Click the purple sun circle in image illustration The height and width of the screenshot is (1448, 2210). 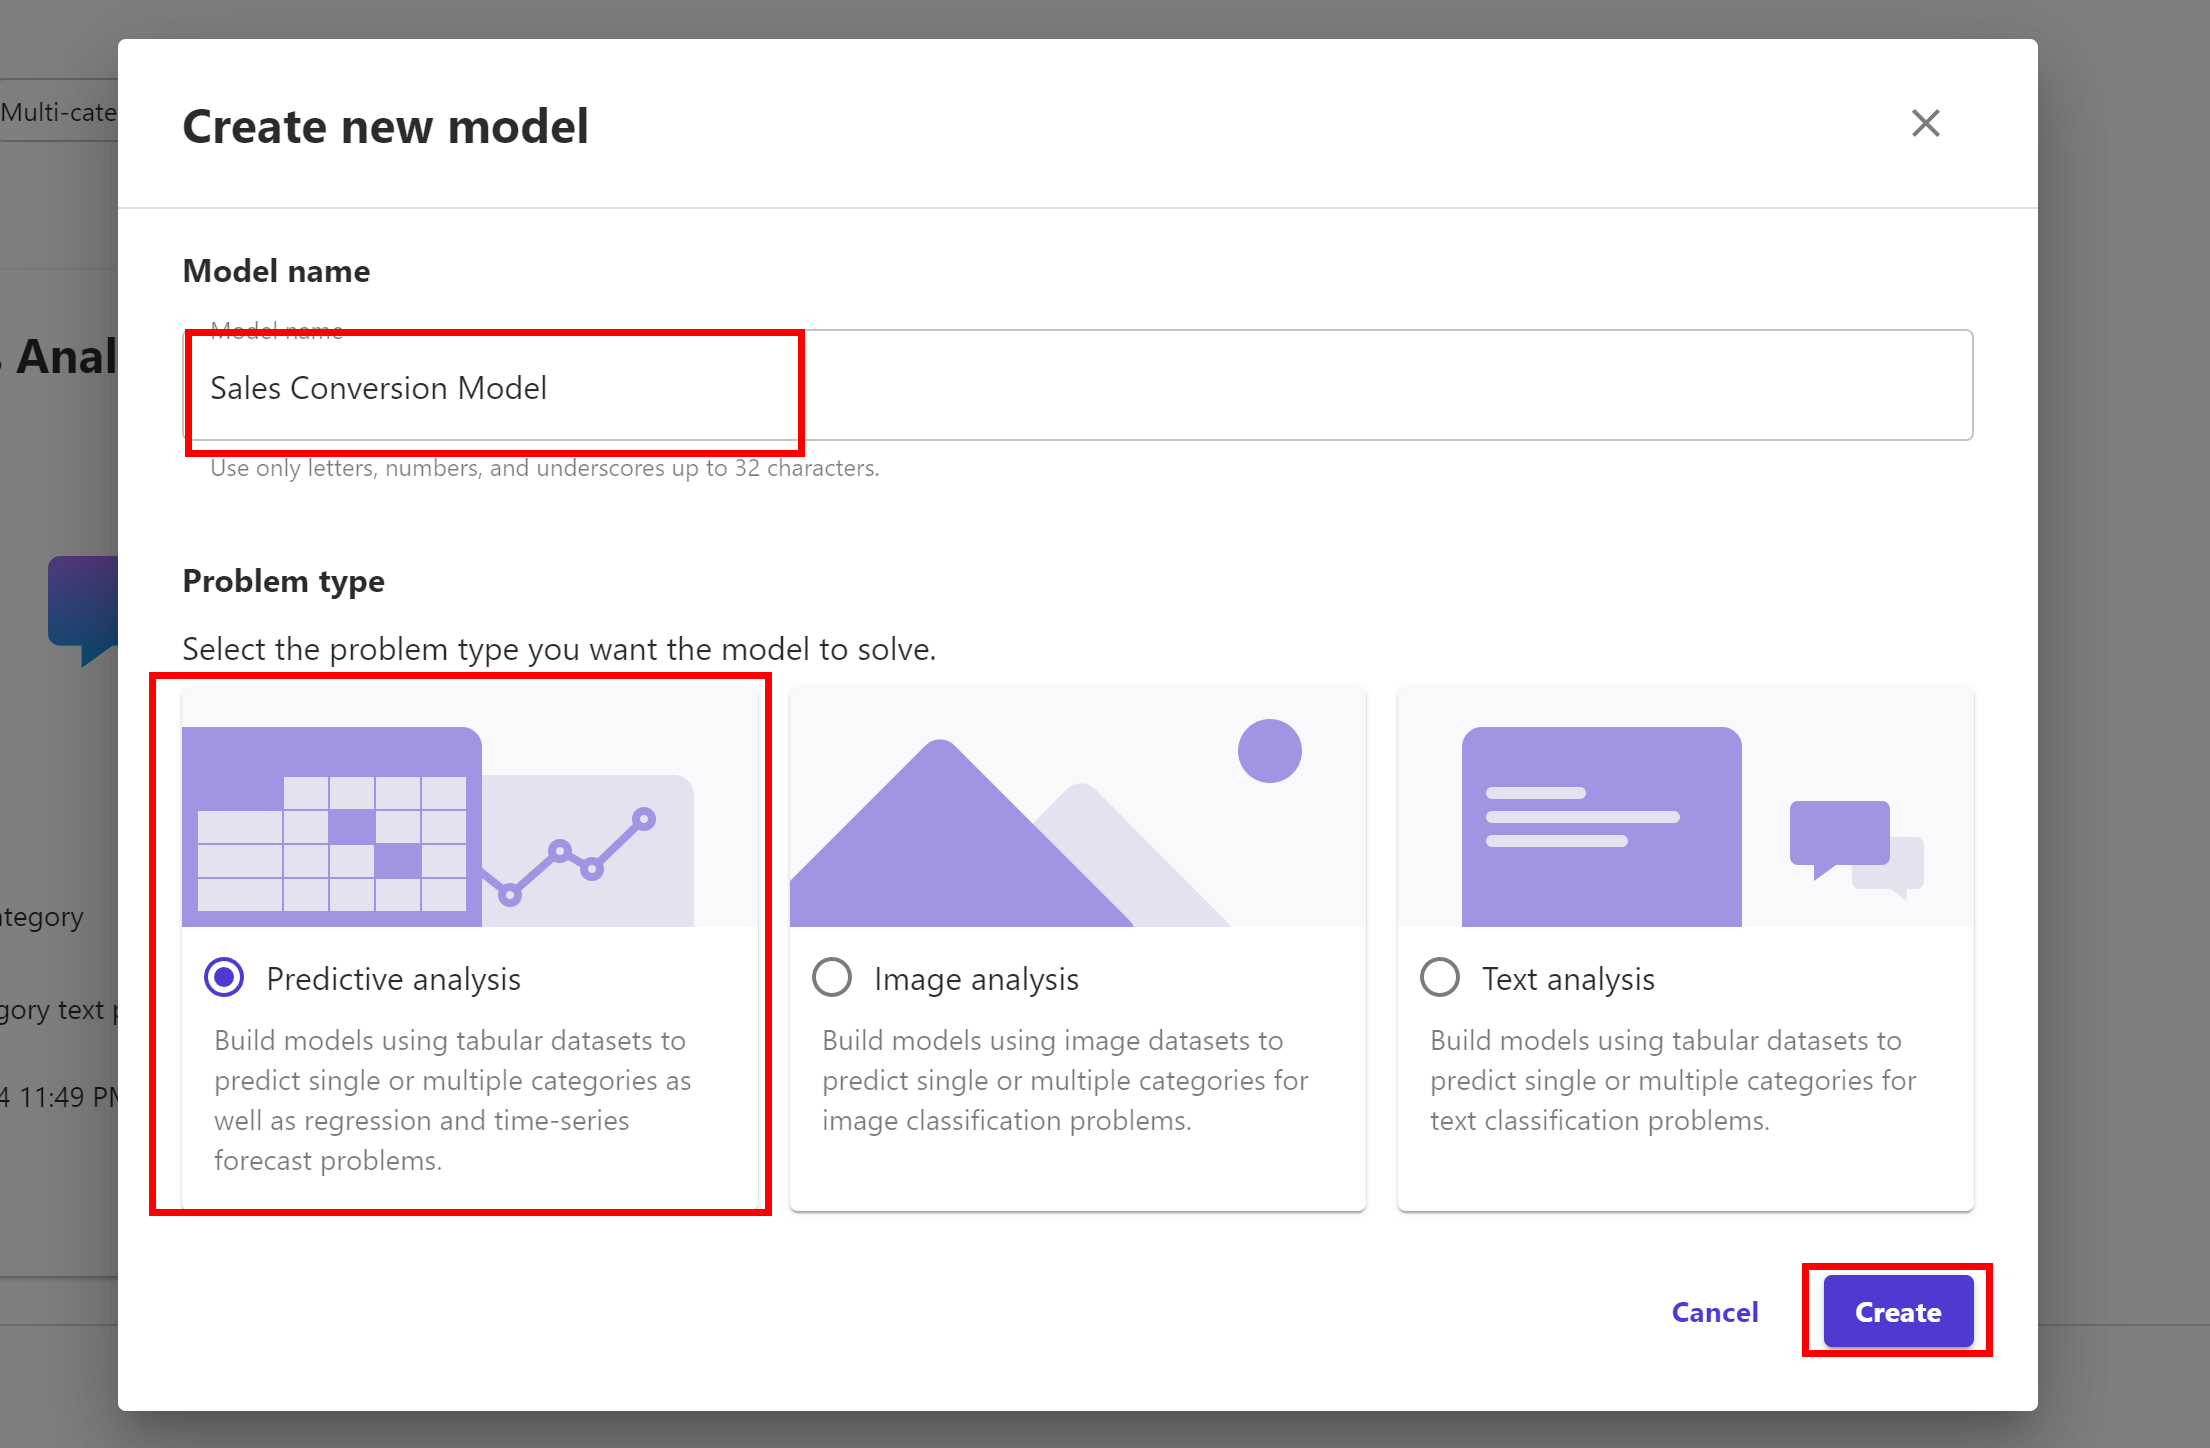pyautogui.click(x=1269, y=751)
